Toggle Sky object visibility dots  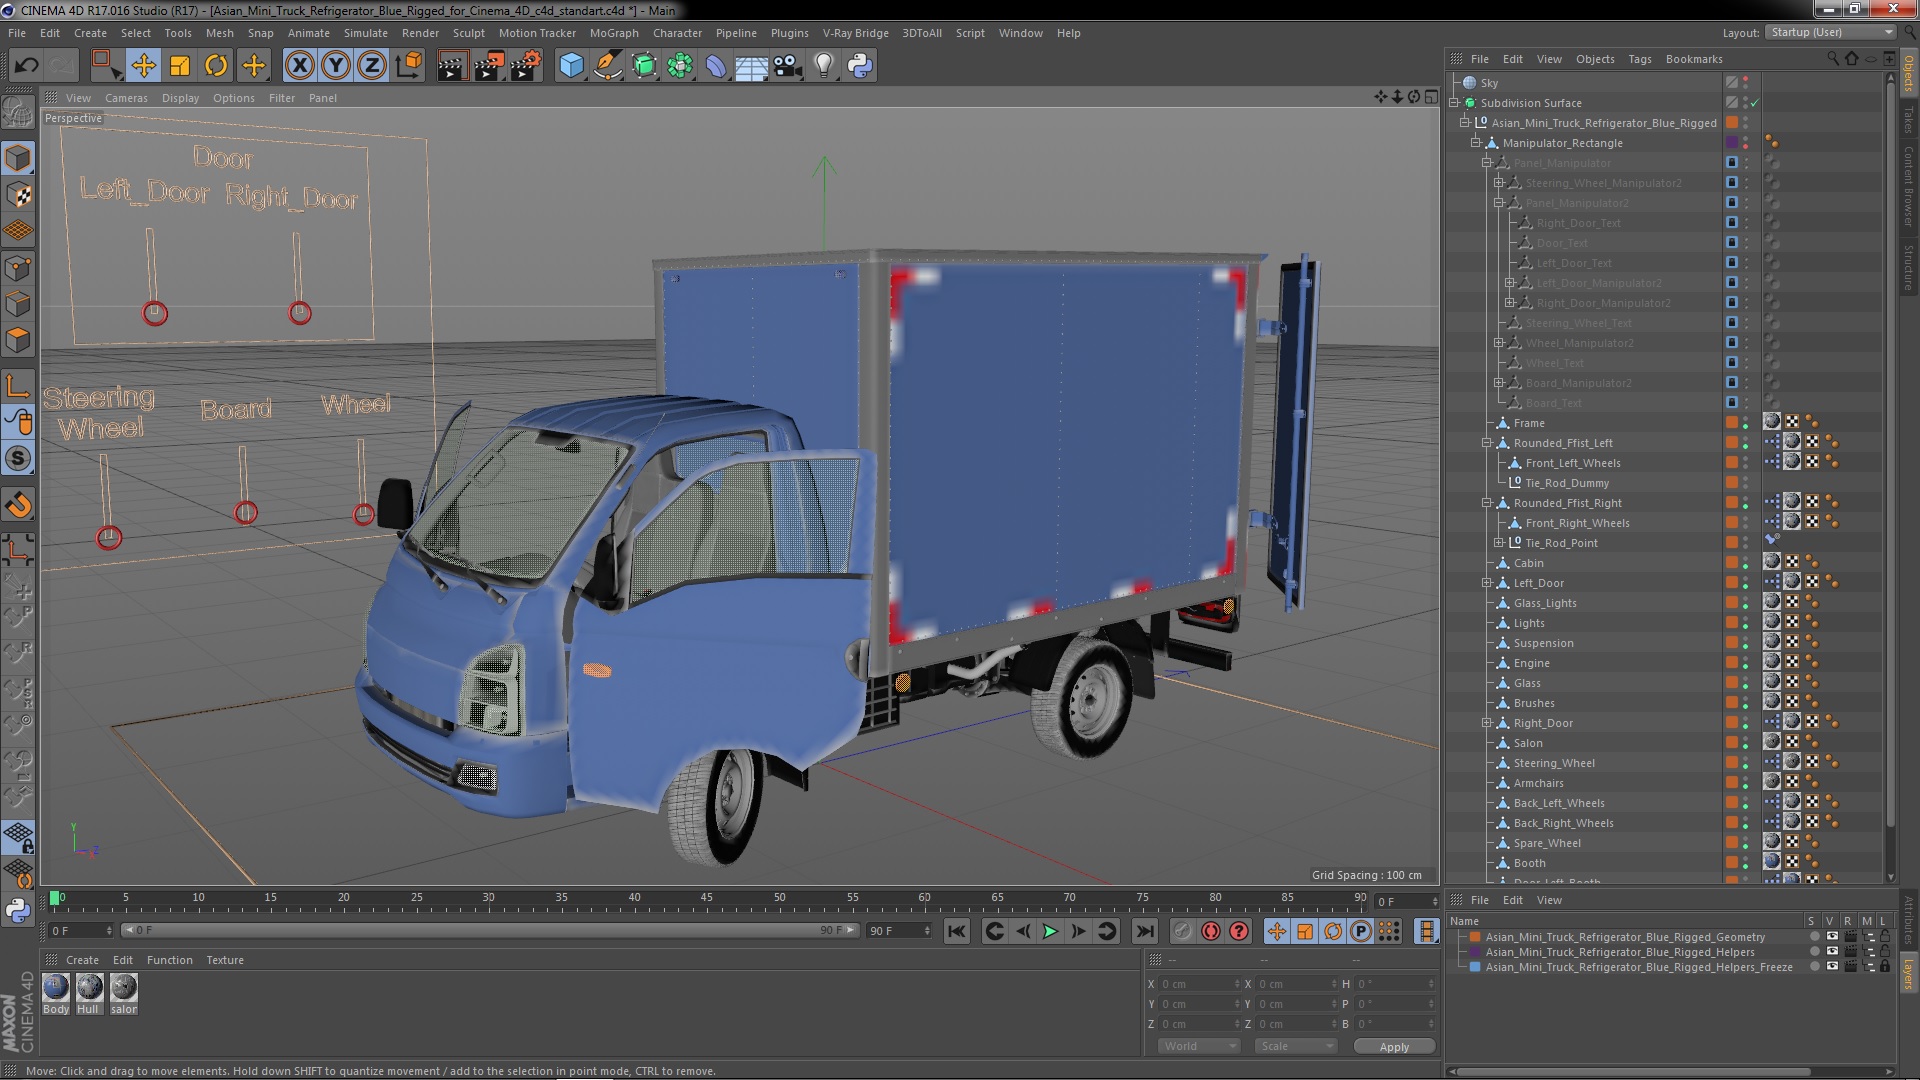[1746, 83]
